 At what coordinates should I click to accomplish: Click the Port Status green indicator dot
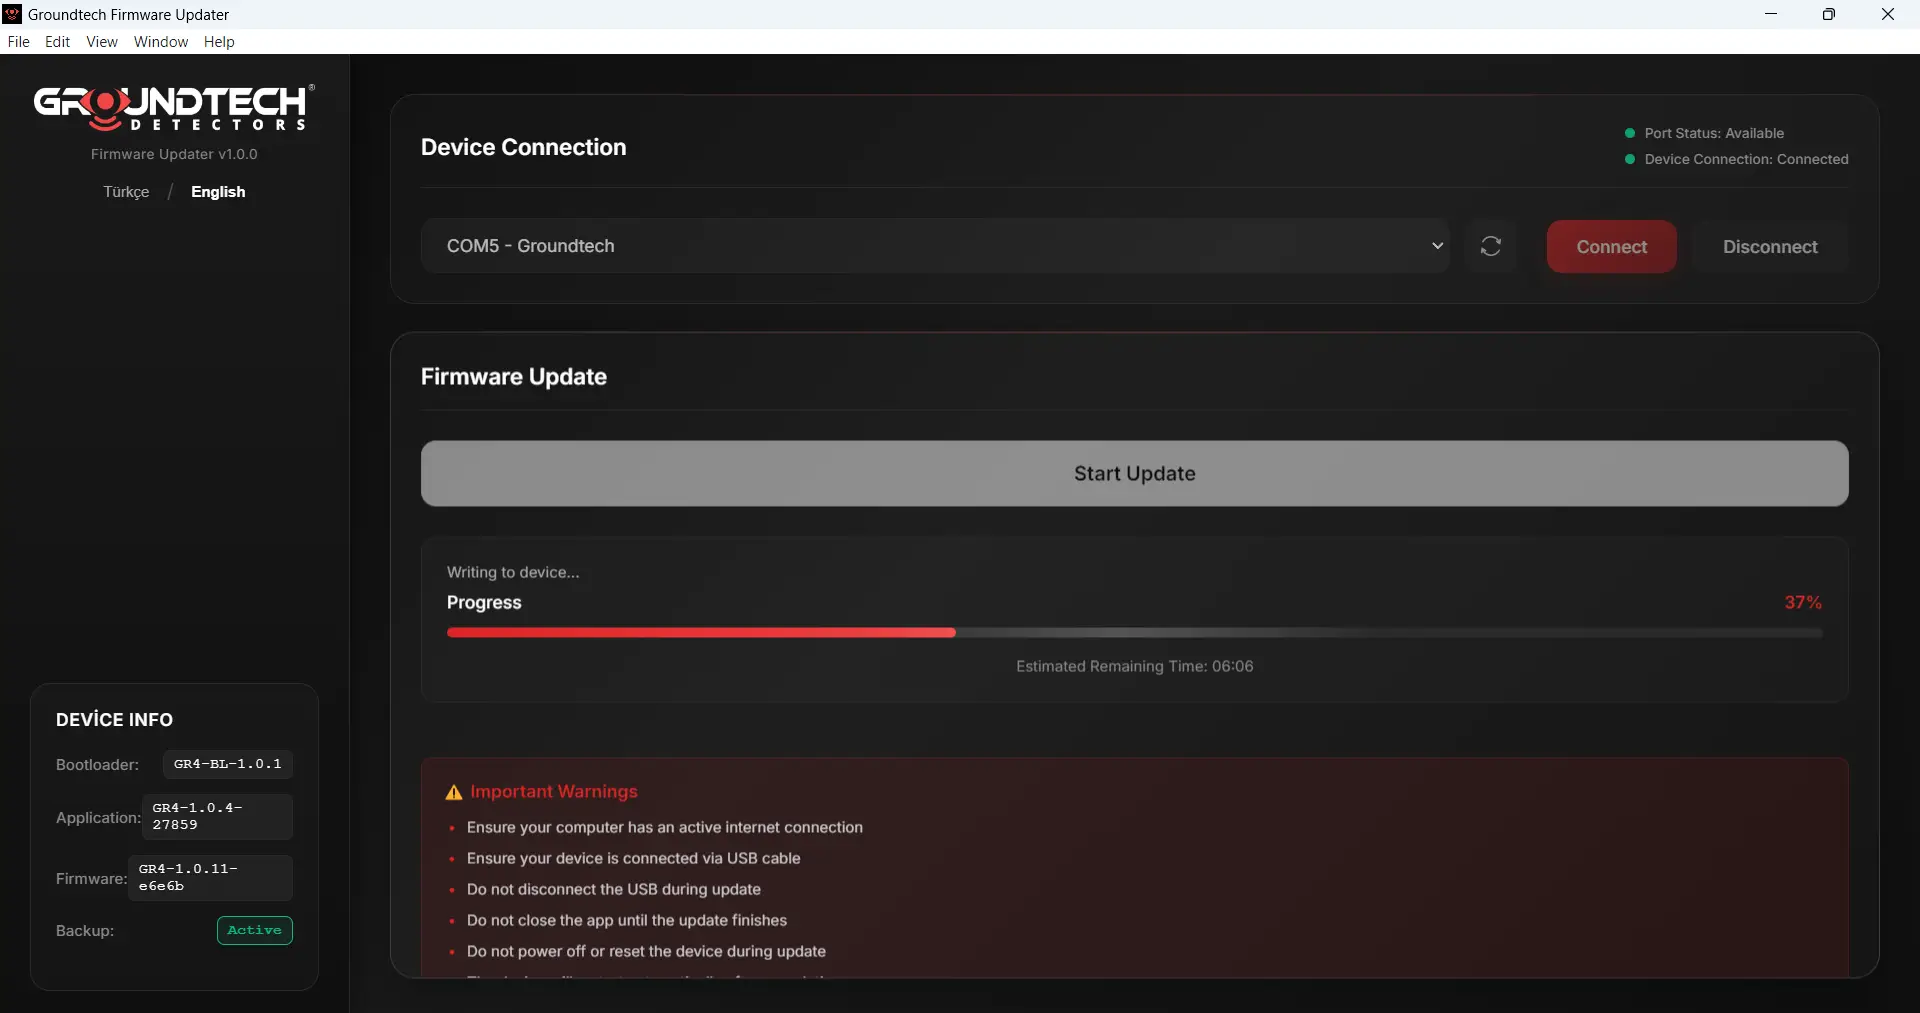click(x=1630, y=133)
